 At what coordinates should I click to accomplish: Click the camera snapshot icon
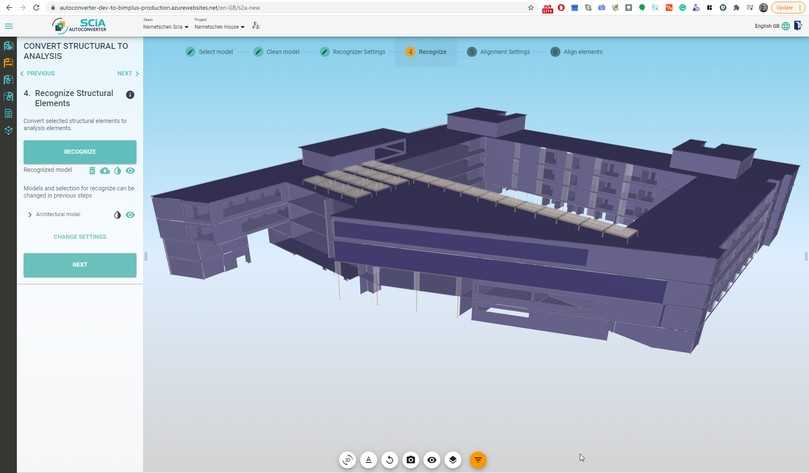click(x=411, y=460)
